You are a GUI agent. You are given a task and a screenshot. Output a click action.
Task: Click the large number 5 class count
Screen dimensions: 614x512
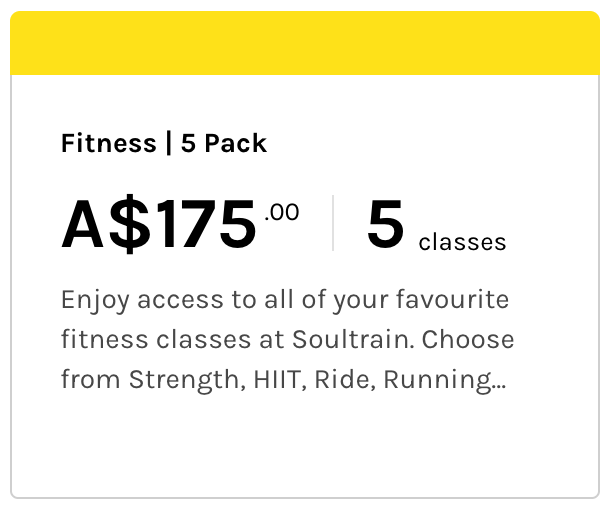(x=385, y=224)
